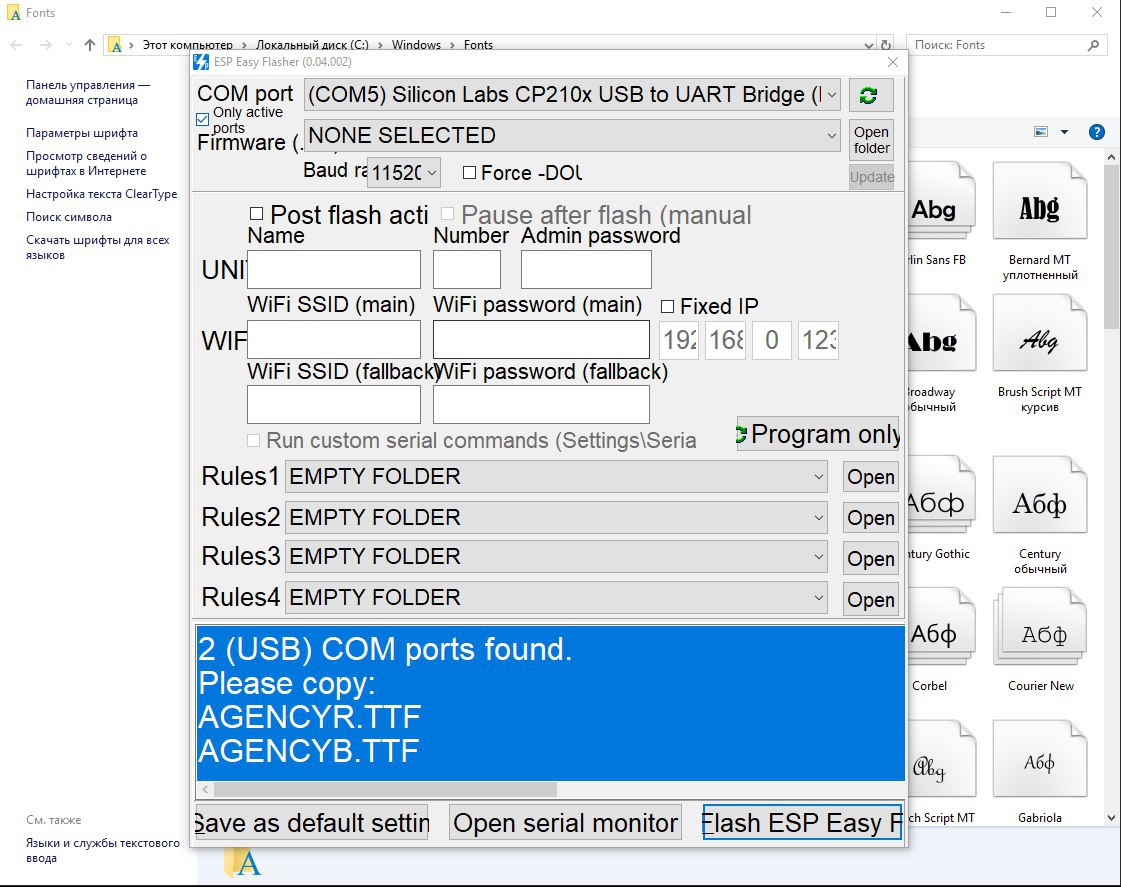
Task: Click the unit Name input field
Action: [x=334, y=269]
